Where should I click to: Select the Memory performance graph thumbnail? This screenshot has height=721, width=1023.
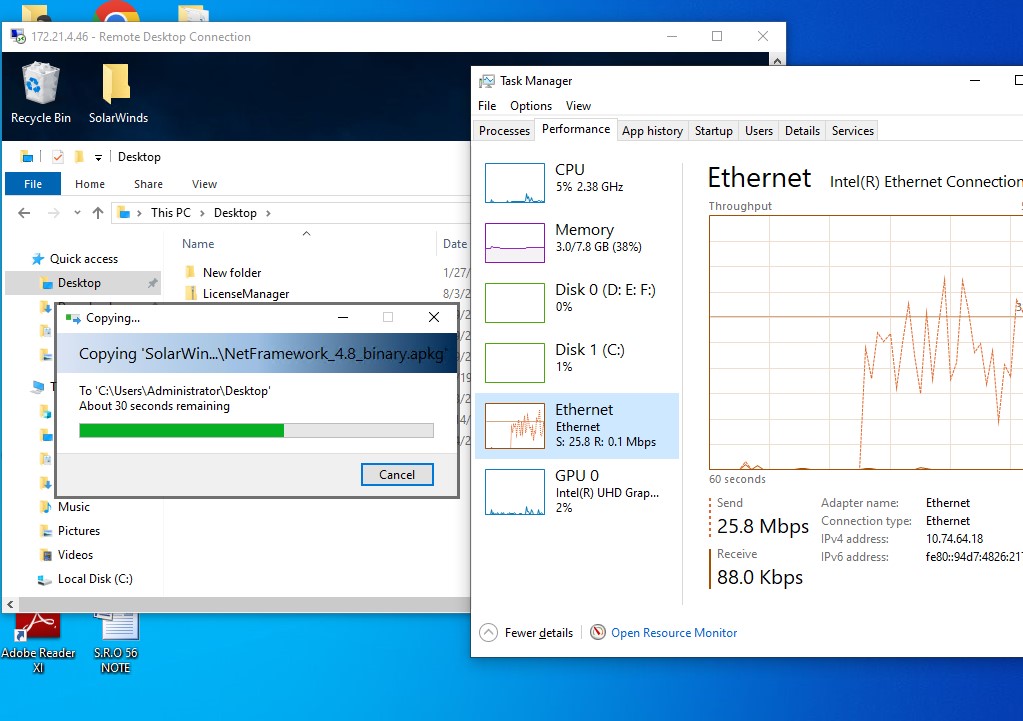click(x=515, y=243)
